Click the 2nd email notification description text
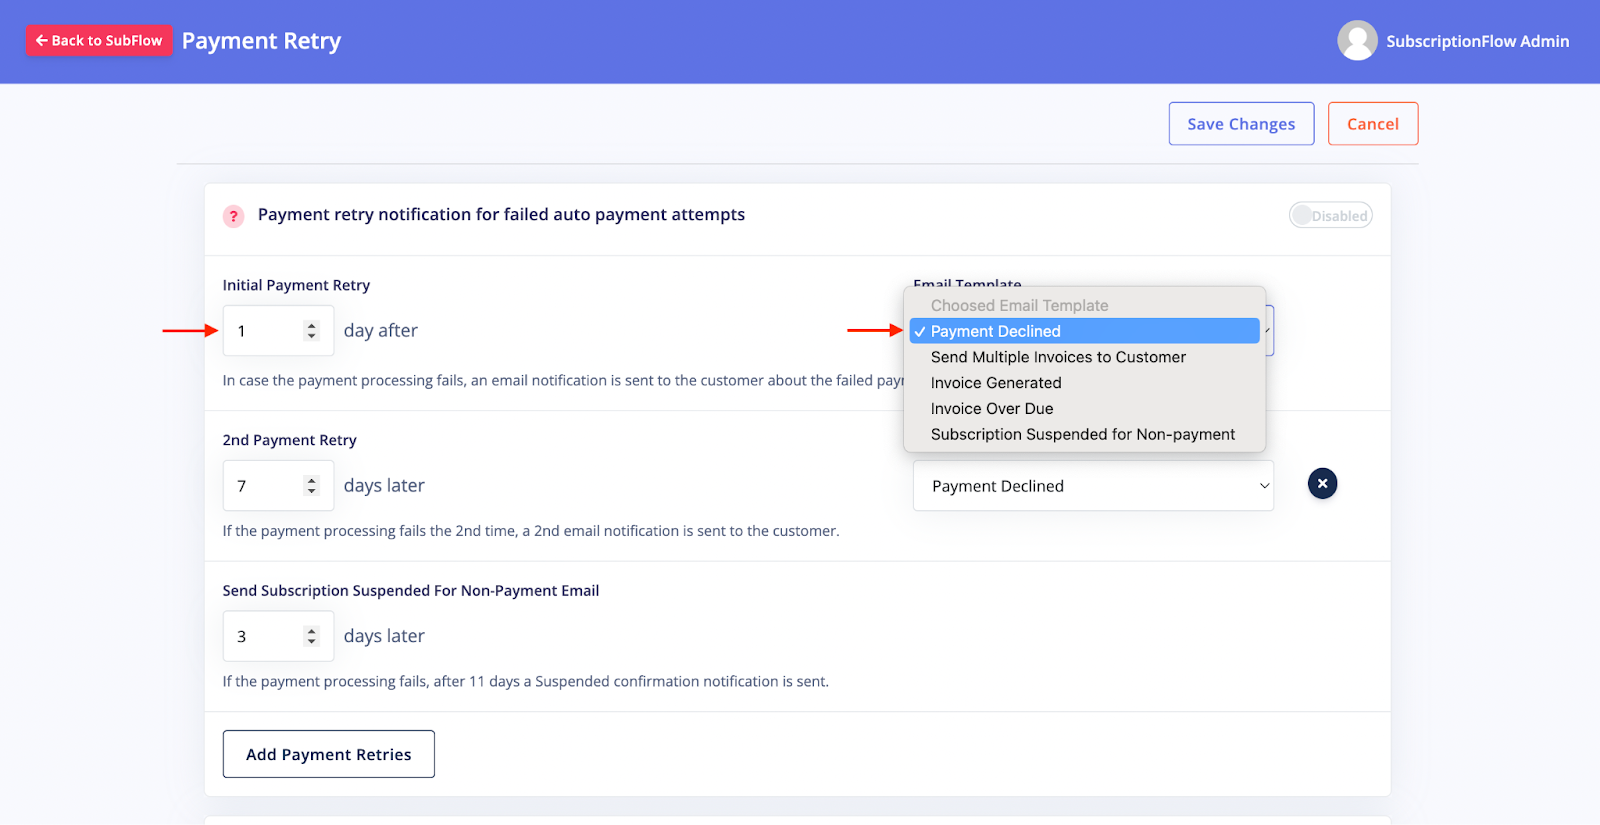This screenshot has height=825, width=1600. (531, 531)
